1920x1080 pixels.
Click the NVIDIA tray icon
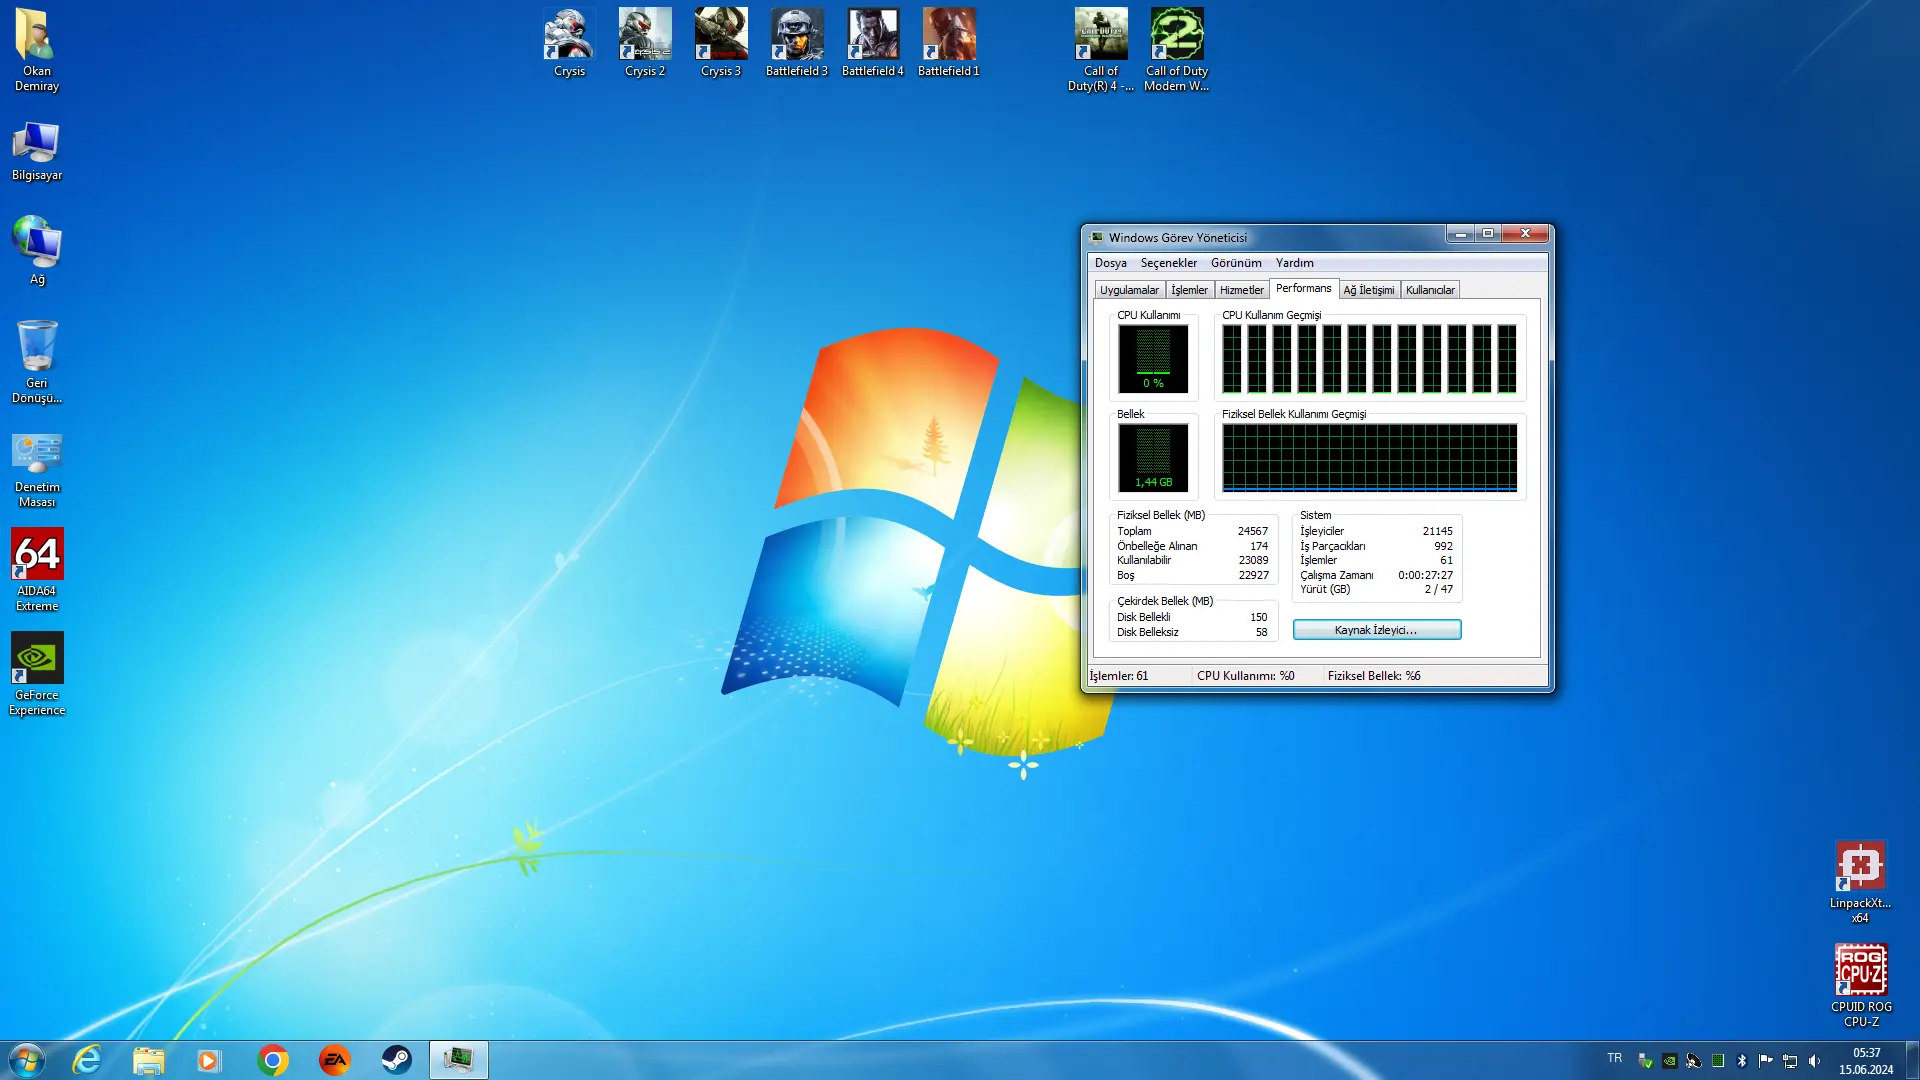[1669, 1061]
